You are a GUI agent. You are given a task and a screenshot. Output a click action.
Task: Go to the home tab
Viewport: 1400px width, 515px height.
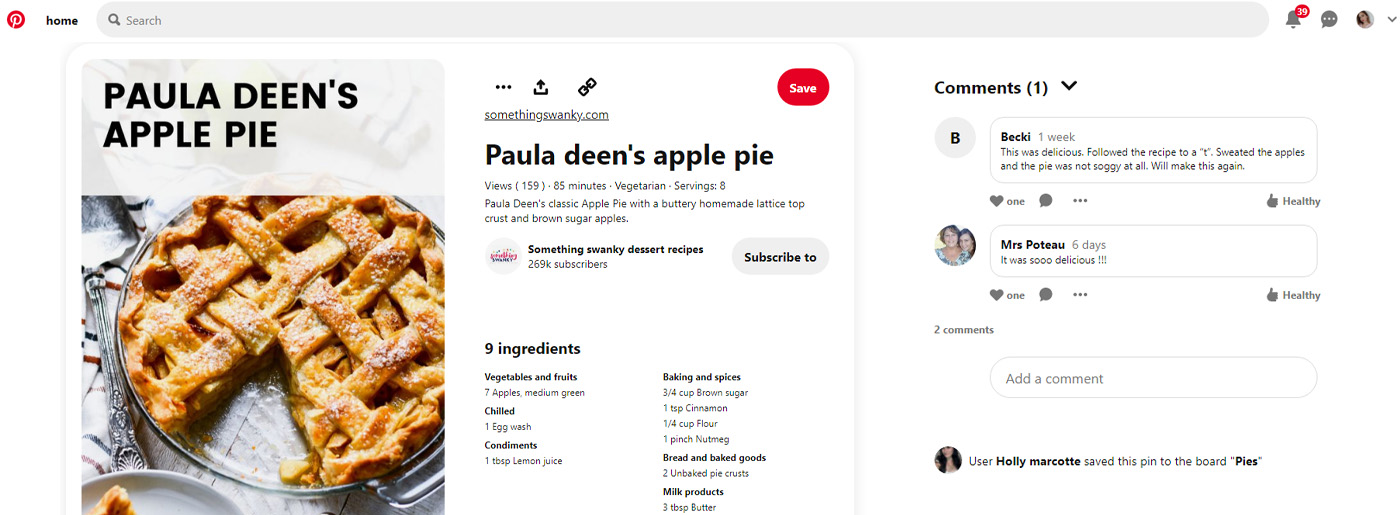pos(62,20)
